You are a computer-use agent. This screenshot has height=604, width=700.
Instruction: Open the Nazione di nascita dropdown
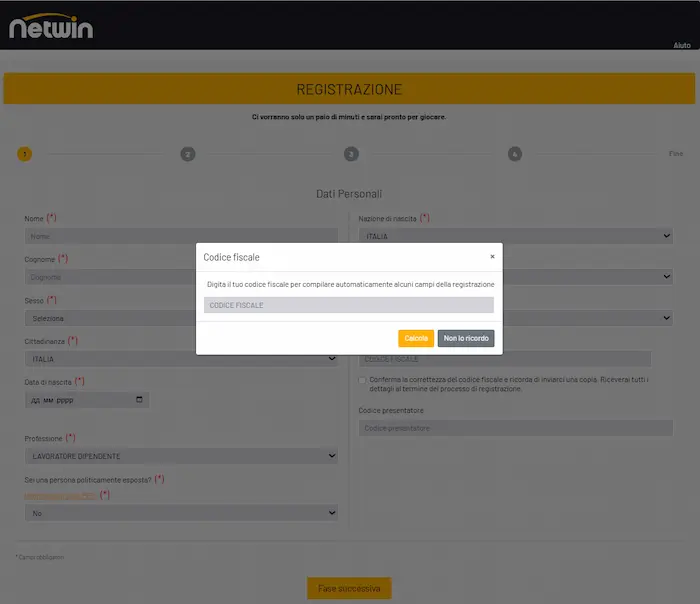(x=516, y=236)
